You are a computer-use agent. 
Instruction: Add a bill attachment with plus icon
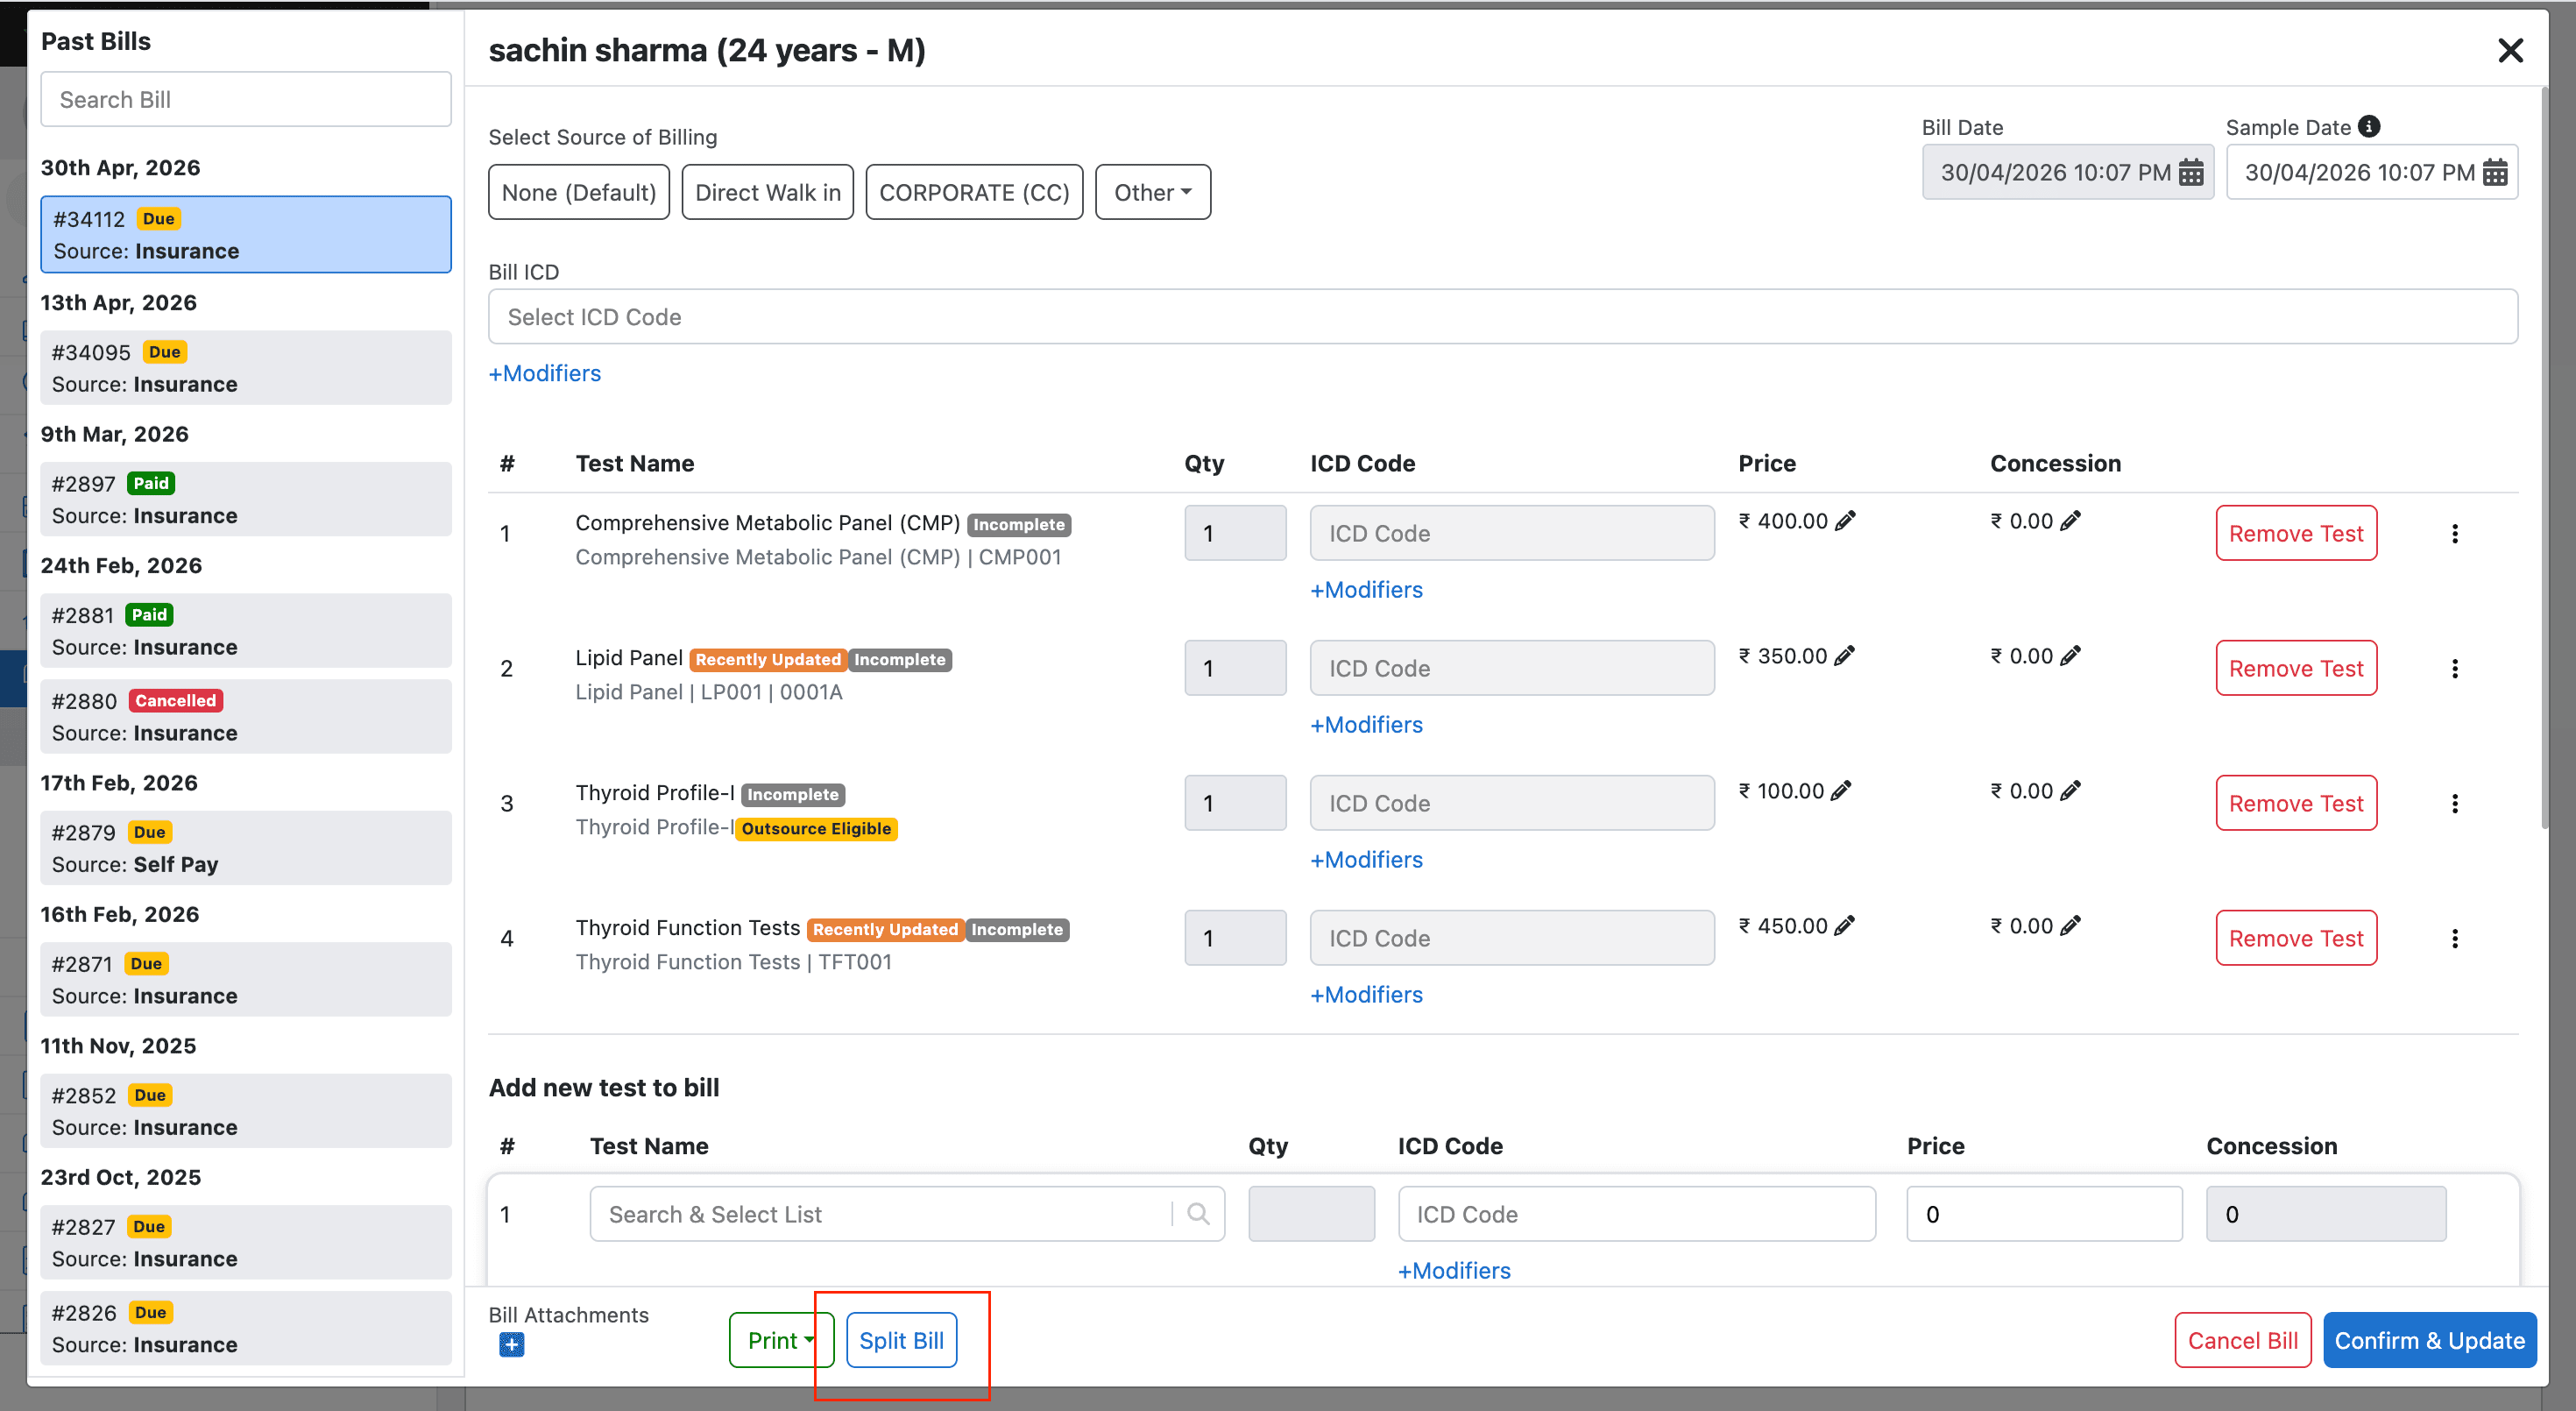coord(511,1345)
